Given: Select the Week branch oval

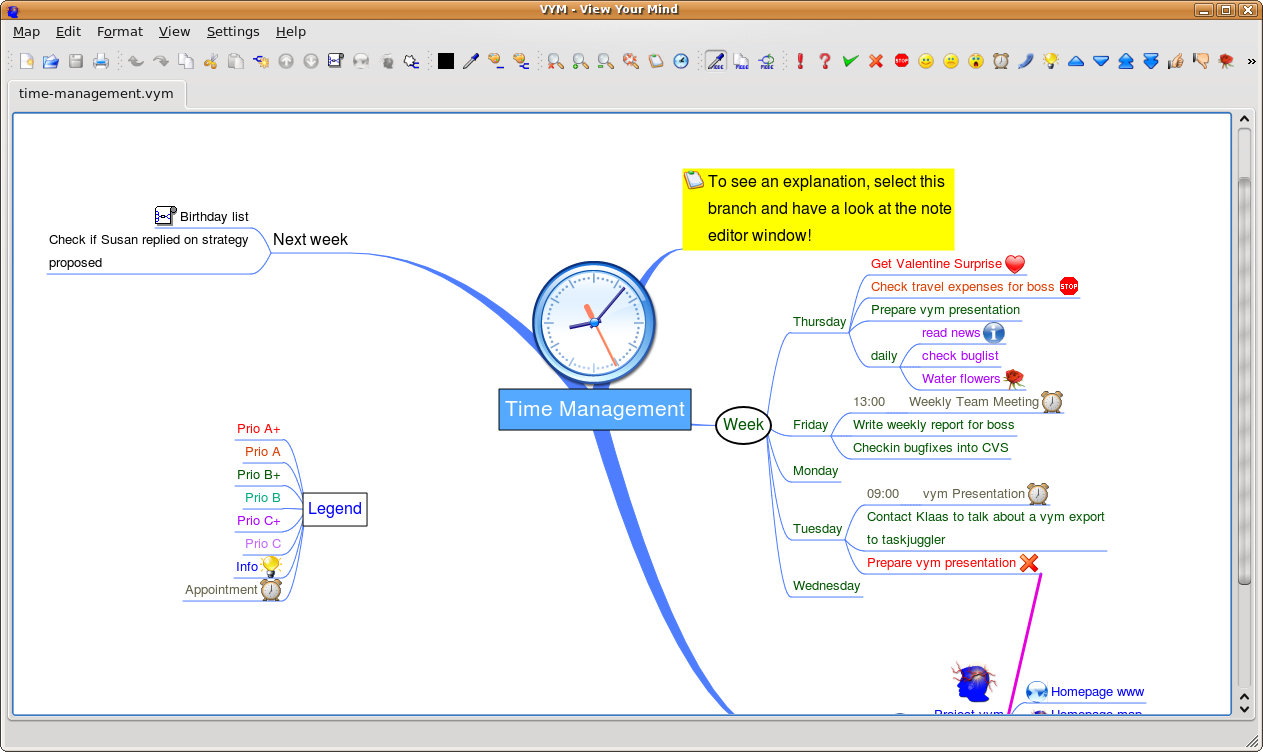Looking at the screenshot, I should coord(743,425).
